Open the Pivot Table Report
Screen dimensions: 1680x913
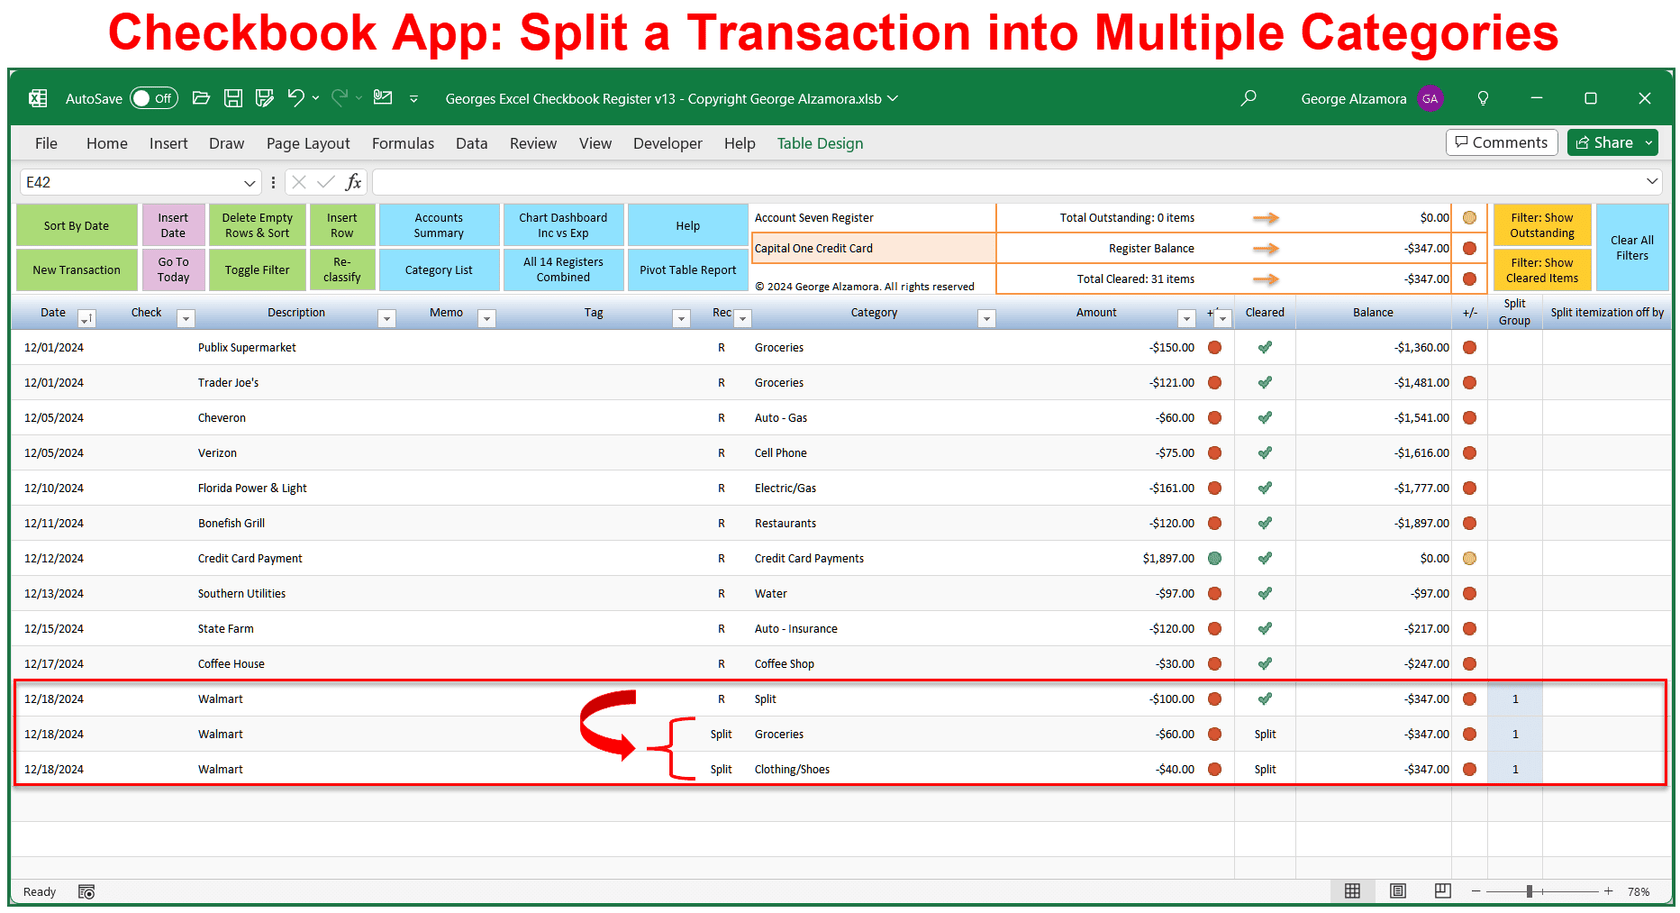[687, 269]
